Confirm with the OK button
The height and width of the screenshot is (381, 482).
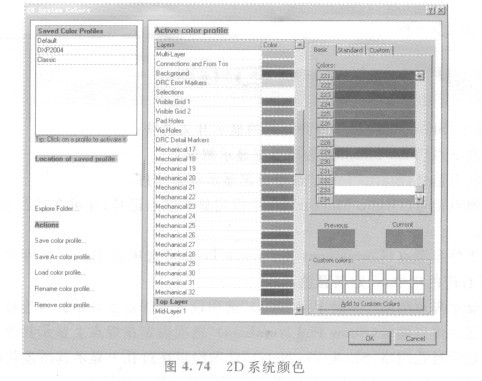369,338
